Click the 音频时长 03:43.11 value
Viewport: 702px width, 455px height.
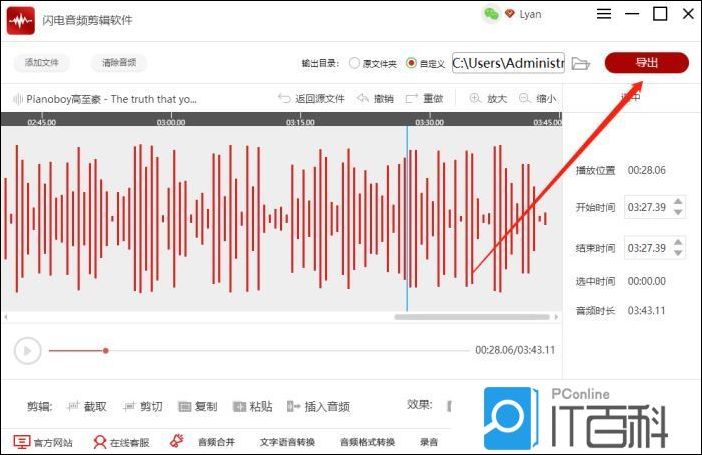click(x=646, y=310)
